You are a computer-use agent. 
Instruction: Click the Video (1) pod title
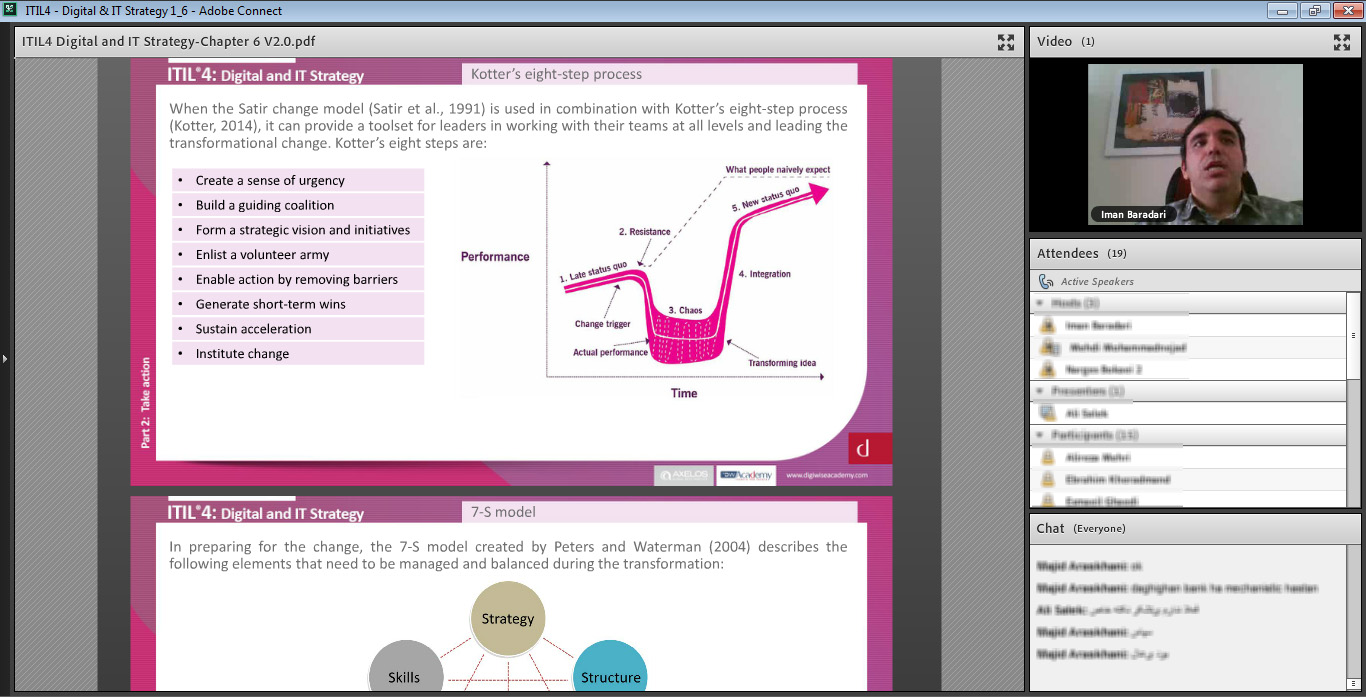coord(1066,41)
